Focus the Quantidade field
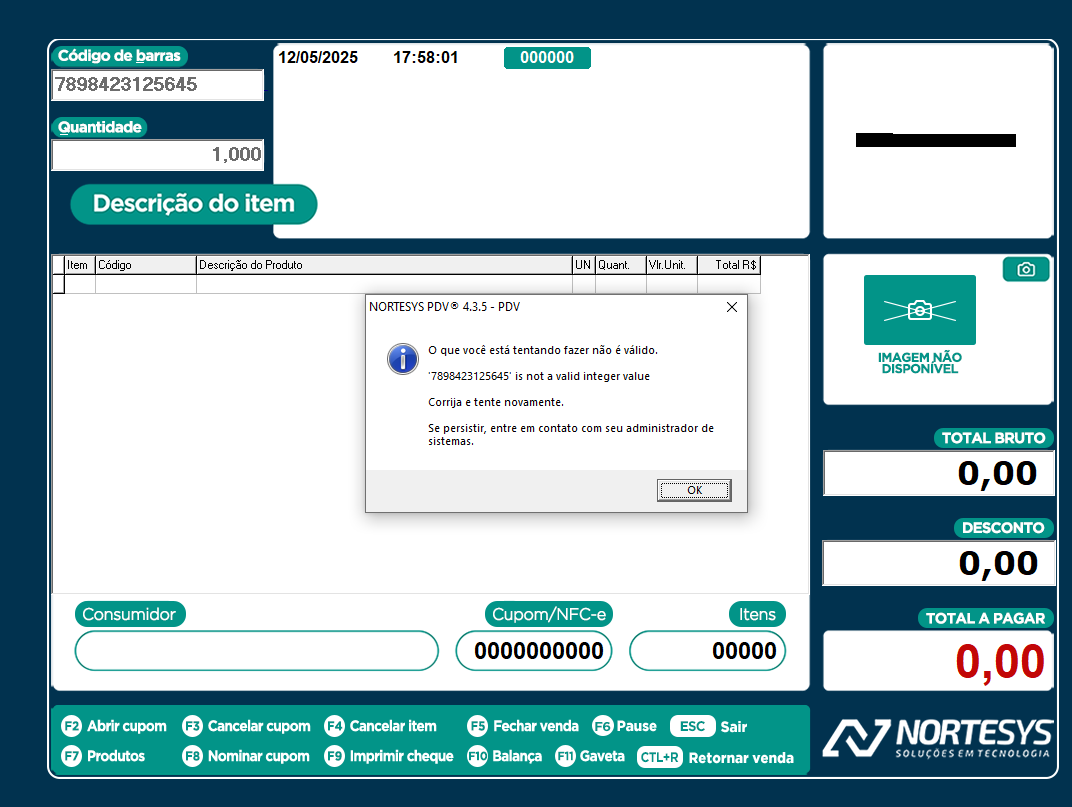 point(157,155)
